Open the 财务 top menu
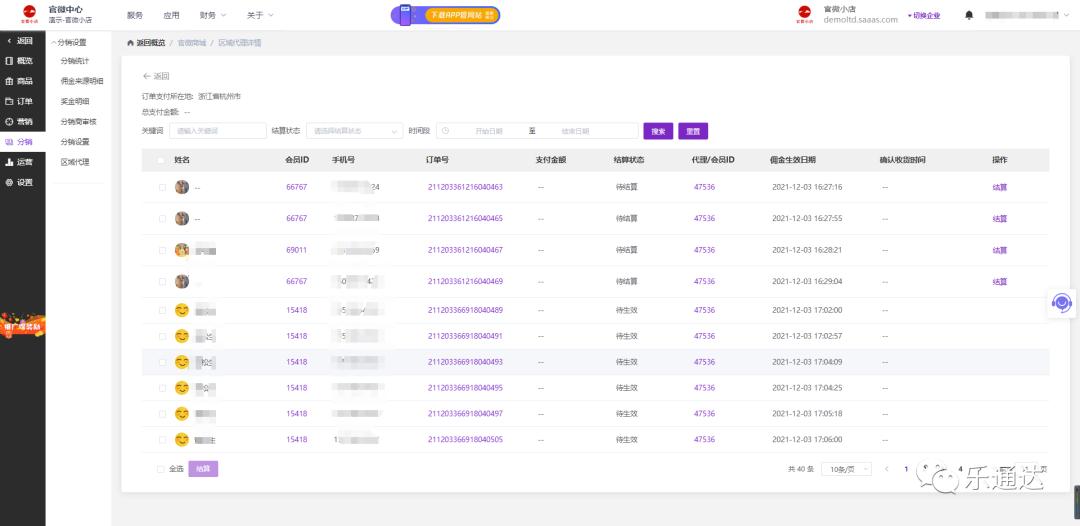This screenshot has height=526, width=1080. coord(212,15)
